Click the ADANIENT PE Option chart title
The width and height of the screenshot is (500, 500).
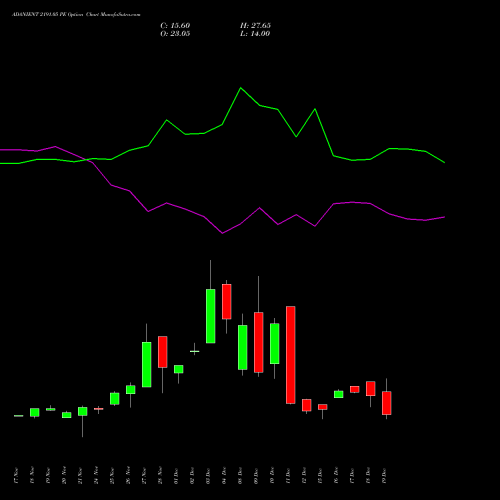[76, 15]
